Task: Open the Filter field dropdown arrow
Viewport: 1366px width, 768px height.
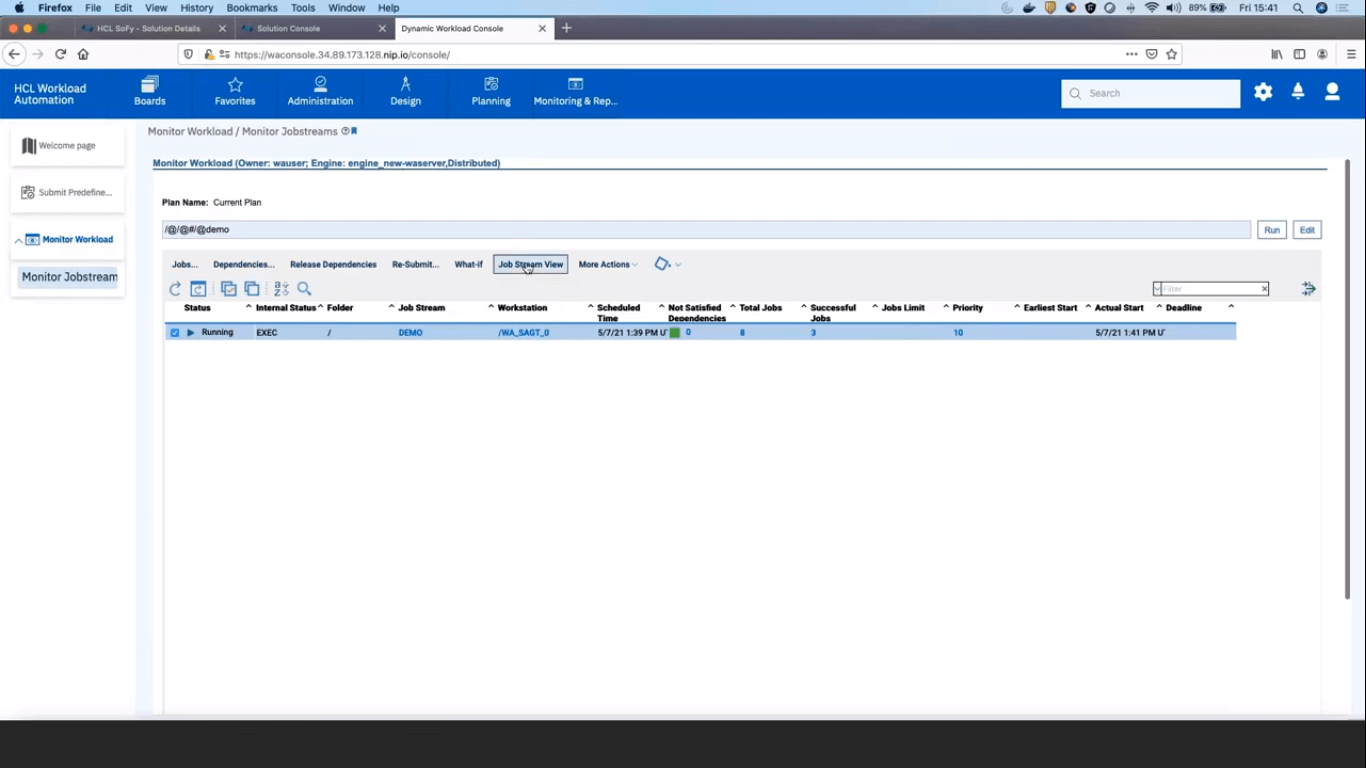Action: coord(1158,289)
